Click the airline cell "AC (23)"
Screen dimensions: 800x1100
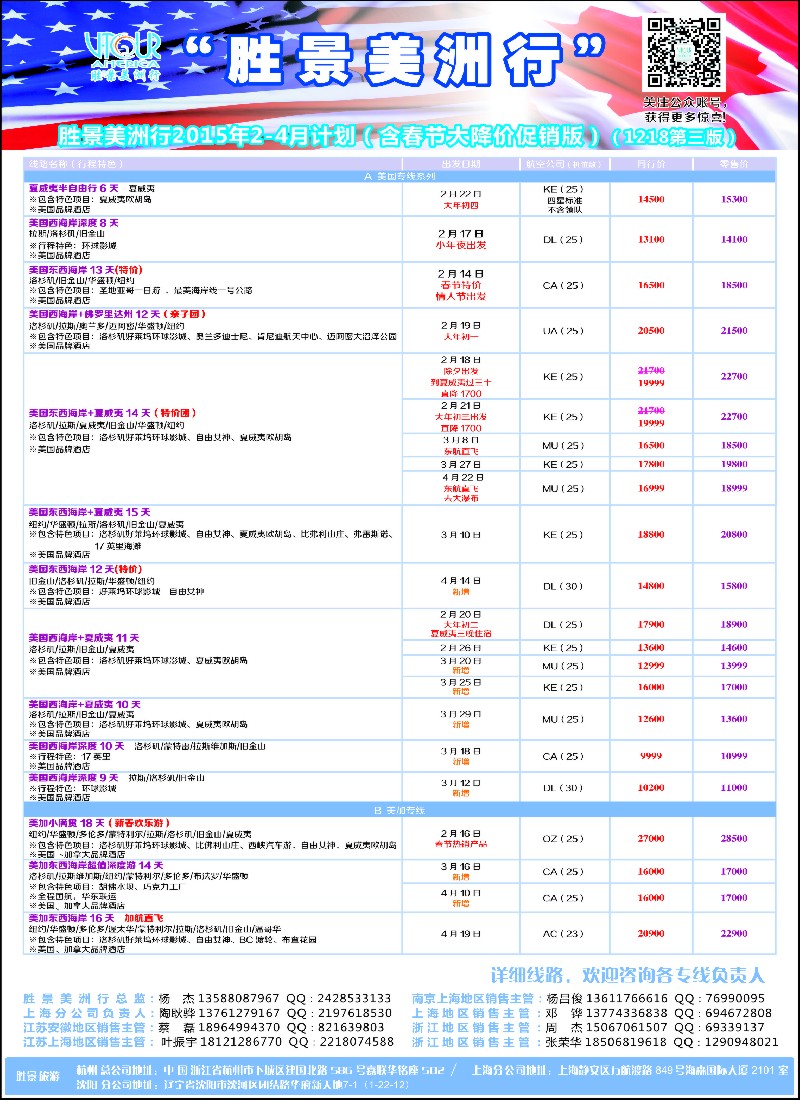[564, 934]
